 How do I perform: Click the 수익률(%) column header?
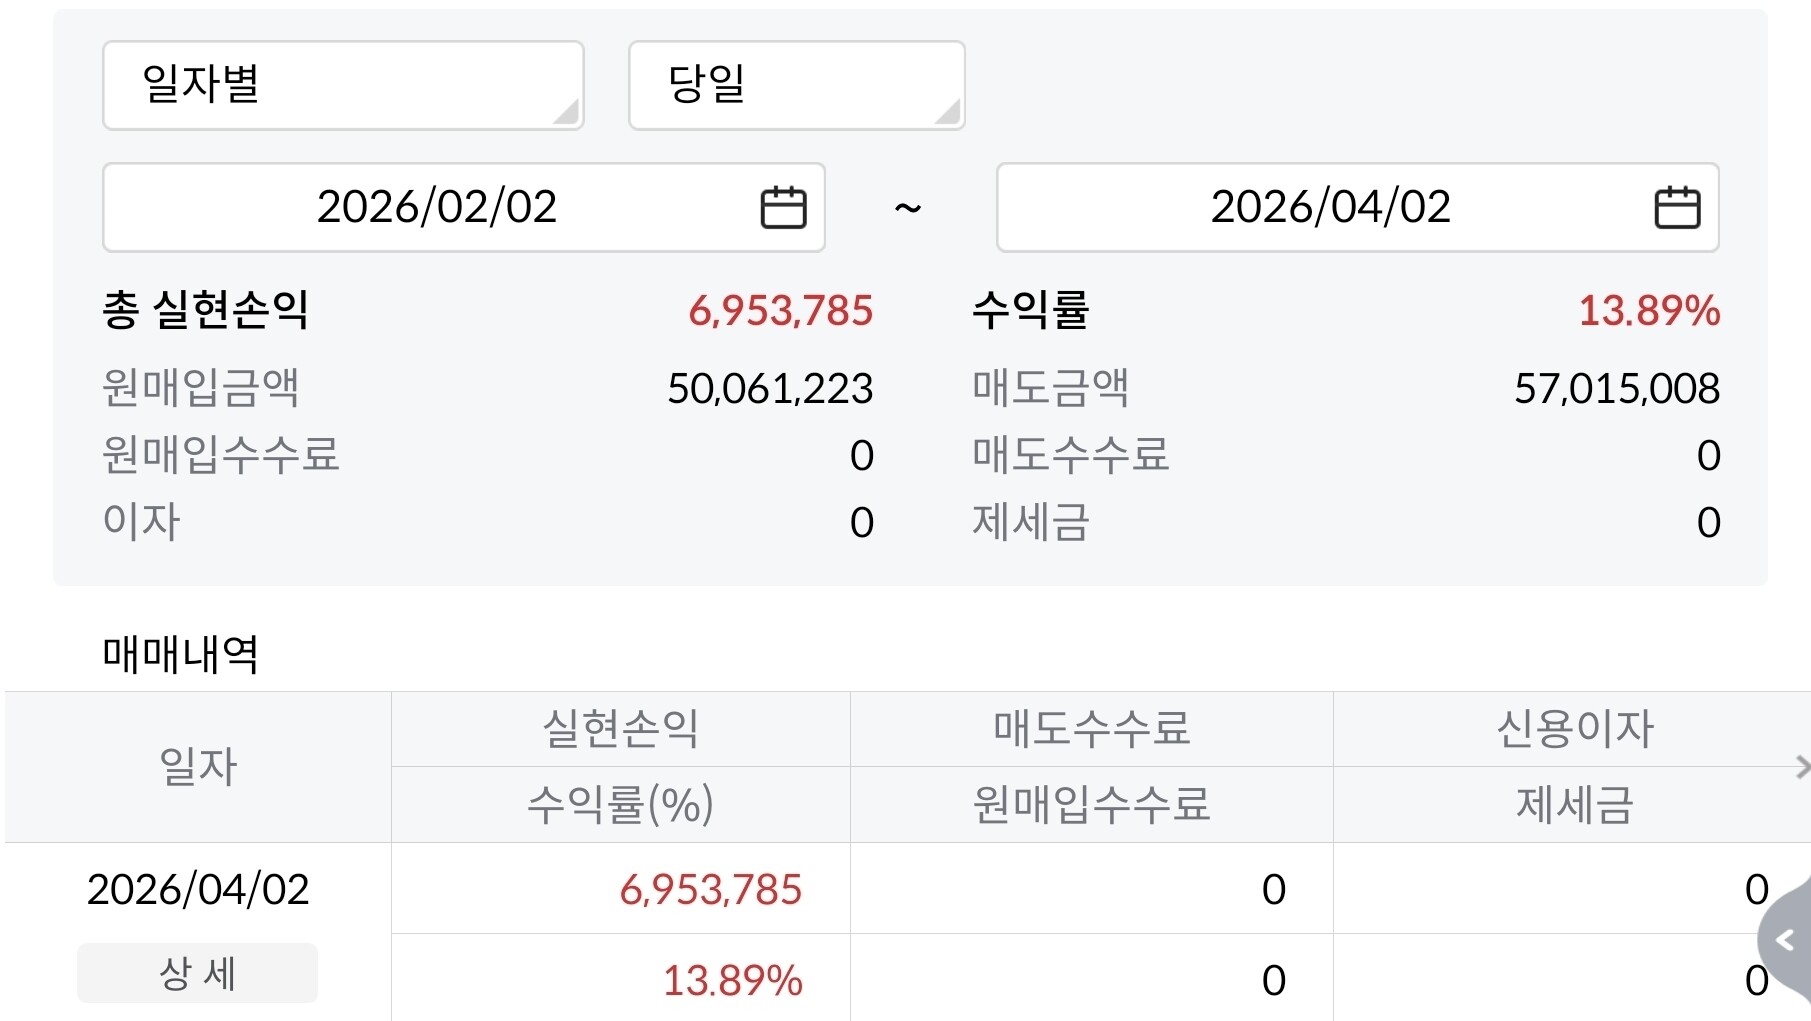(x=620, y=805)
